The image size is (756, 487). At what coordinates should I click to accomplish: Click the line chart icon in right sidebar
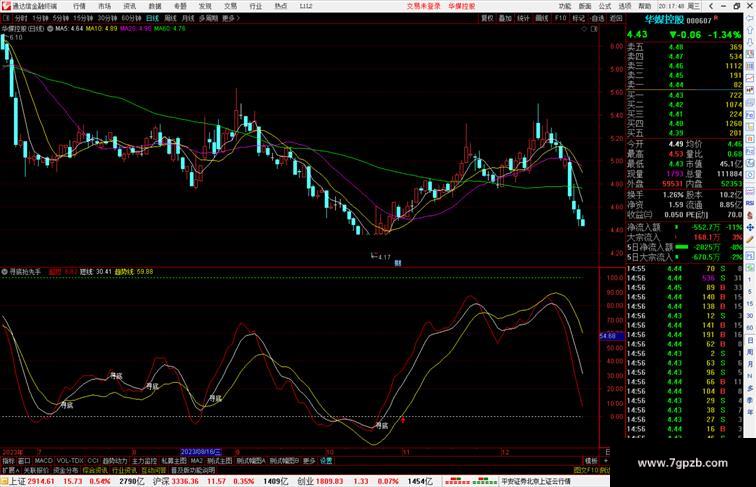pos(750,78)
